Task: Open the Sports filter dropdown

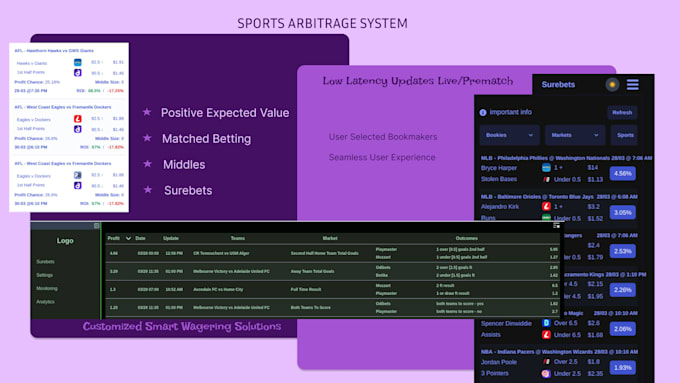Action: point(624,135)
